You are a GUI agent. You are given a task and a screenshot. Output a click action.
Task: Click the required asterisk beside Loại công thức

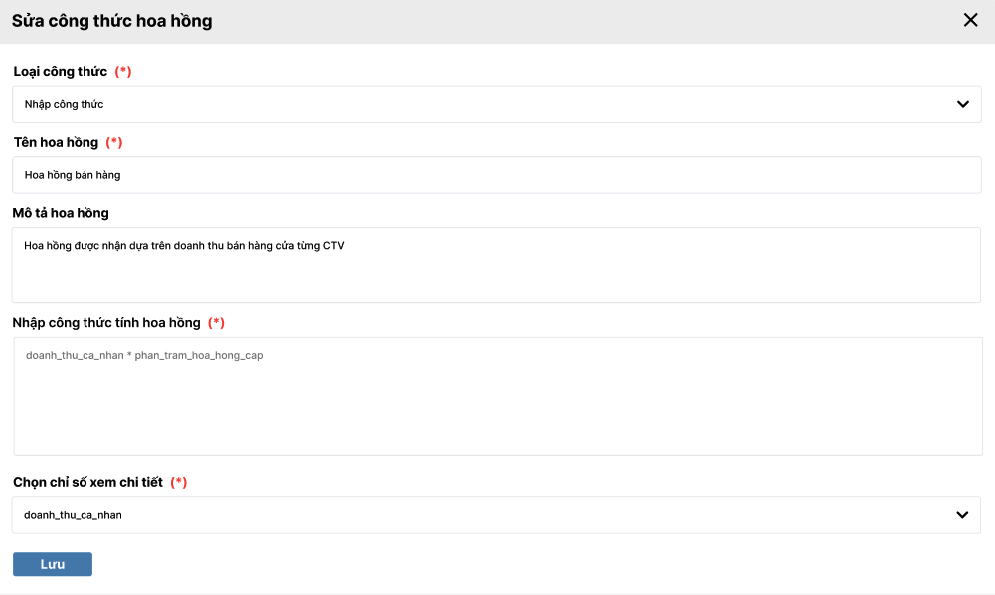pos(123,72)
